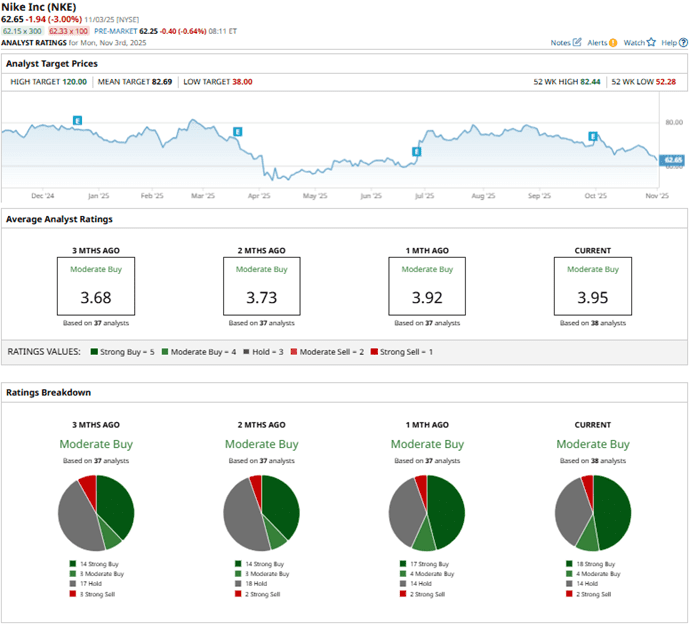This screenshot has height=624, width=689.
Task: Click the Current ratings breakdown pie chart
Action: [592, 513]
